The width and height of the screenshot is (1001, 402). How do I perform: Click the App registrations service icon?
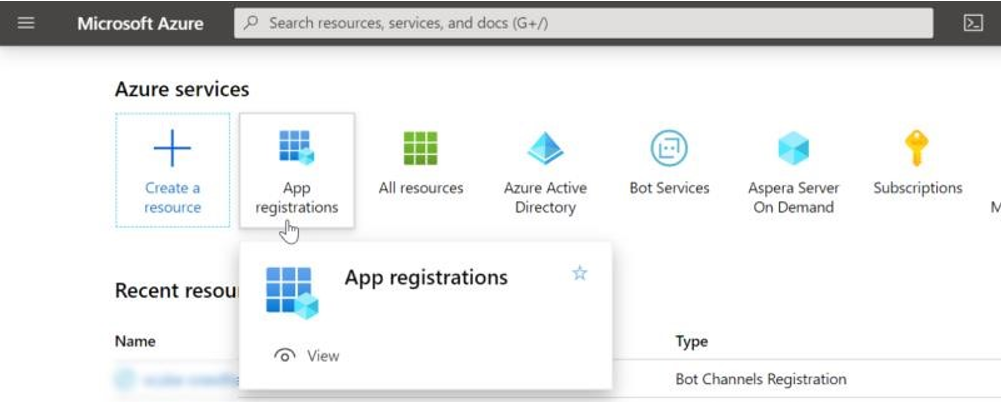(297, 147)
